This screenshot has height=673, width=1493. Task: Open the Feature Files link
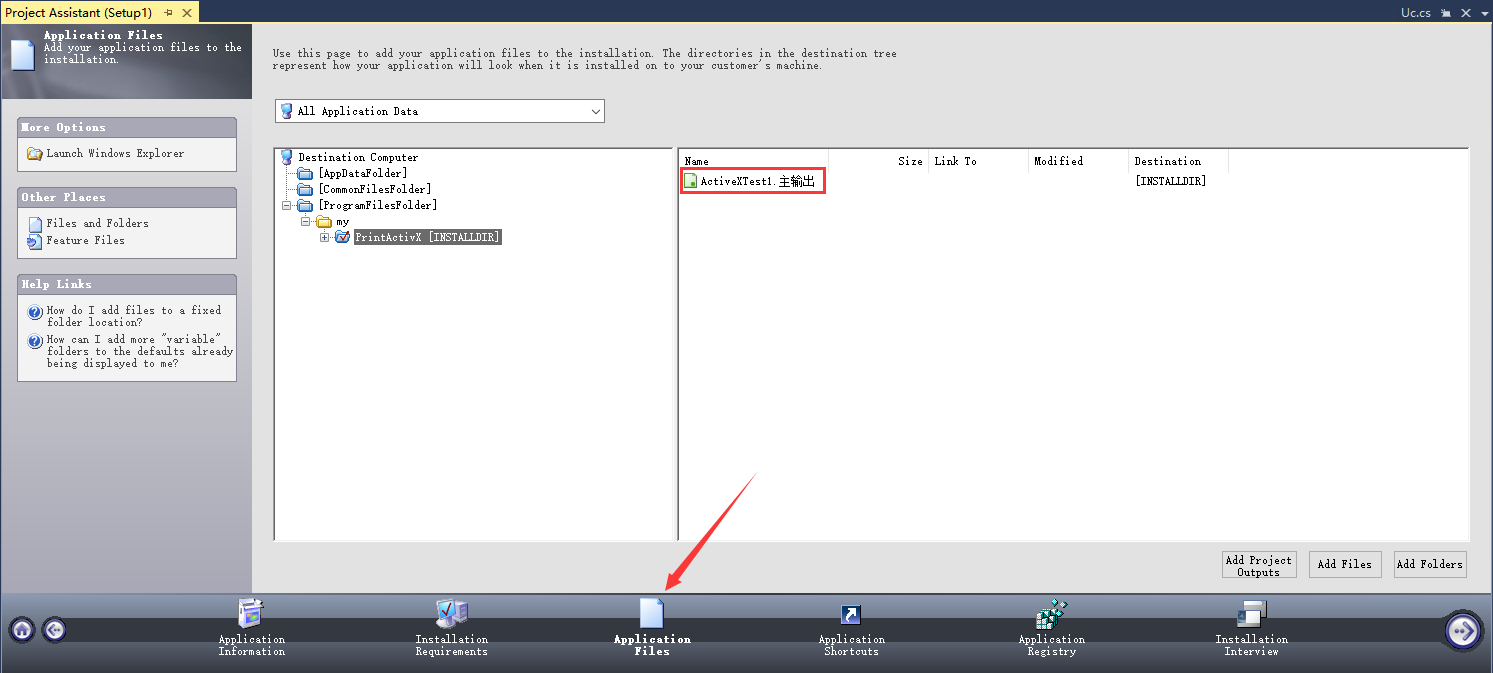click(x=86, y=241)
